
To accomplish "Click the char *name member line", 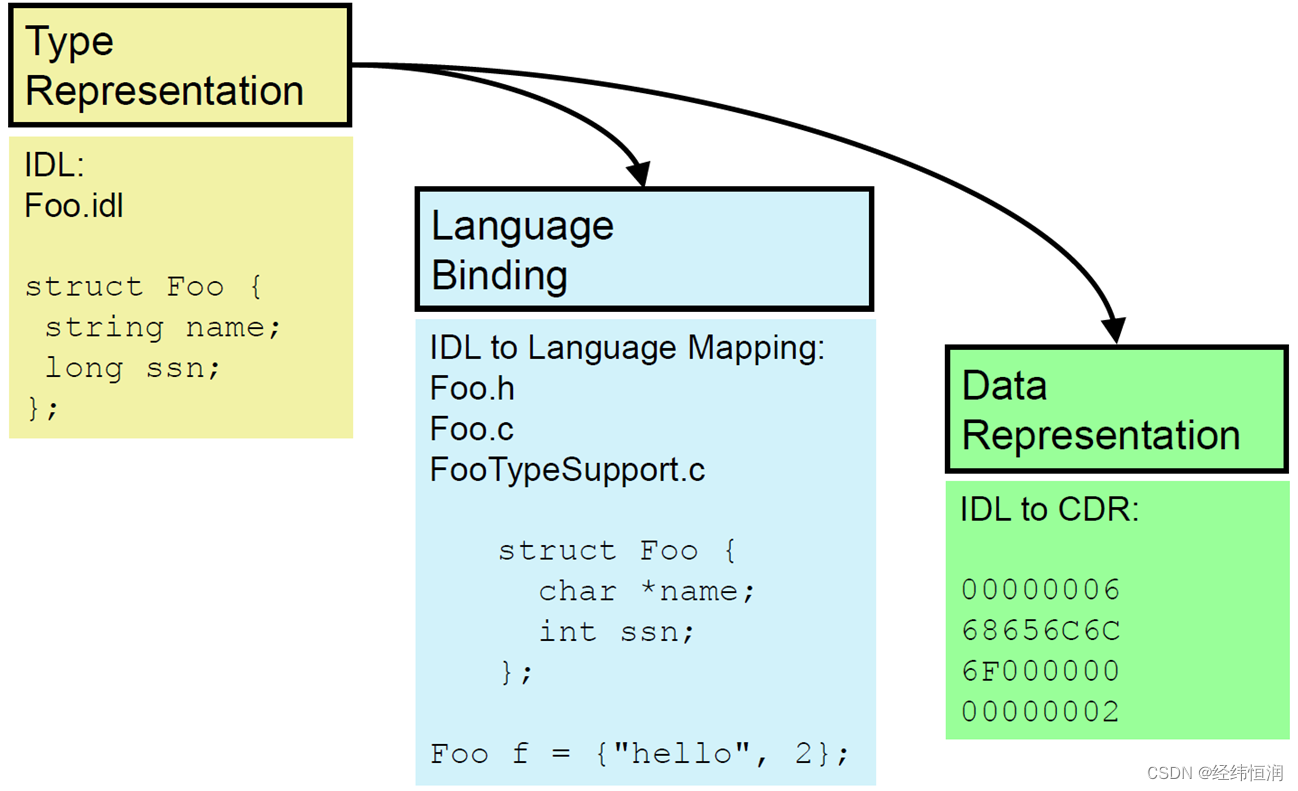I will coord(645,591).
